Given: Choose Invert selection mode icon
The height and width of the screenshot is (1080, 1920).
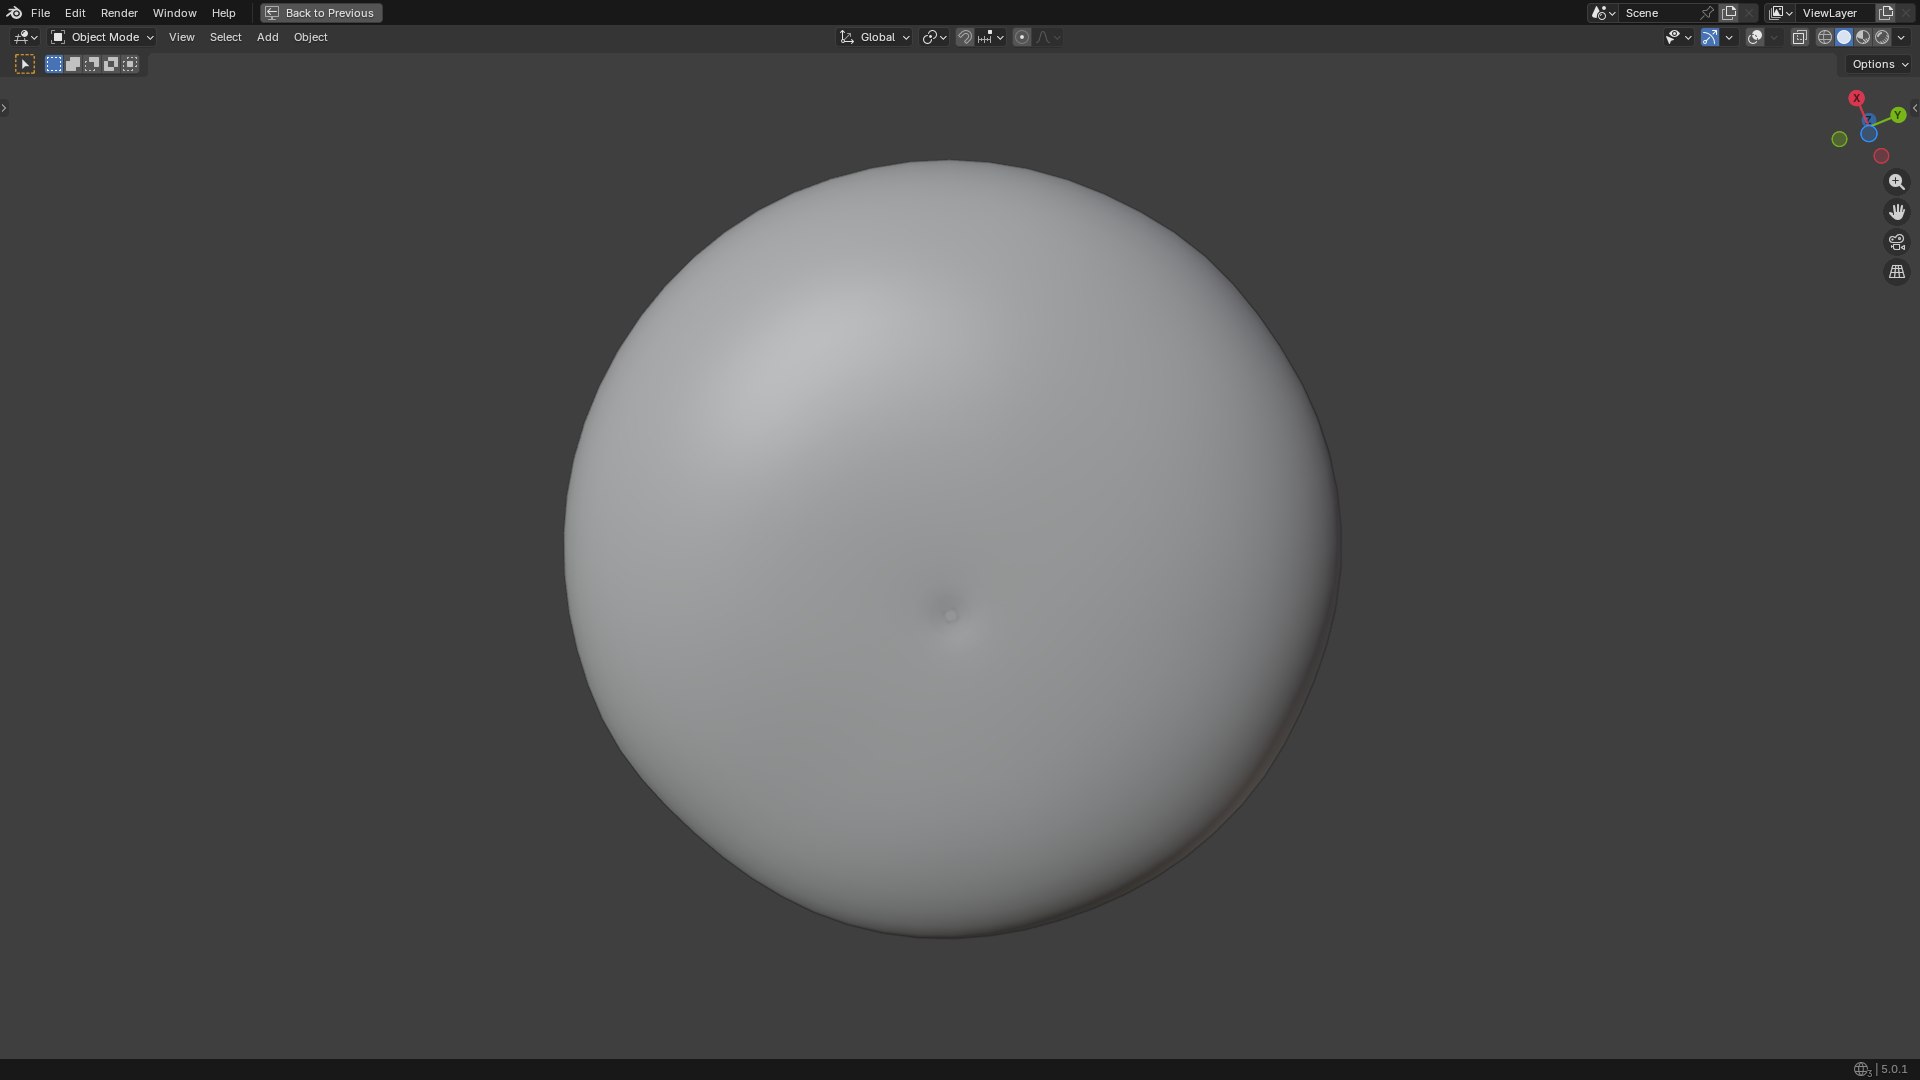Looking at the screenshot, I should (111, 64).
